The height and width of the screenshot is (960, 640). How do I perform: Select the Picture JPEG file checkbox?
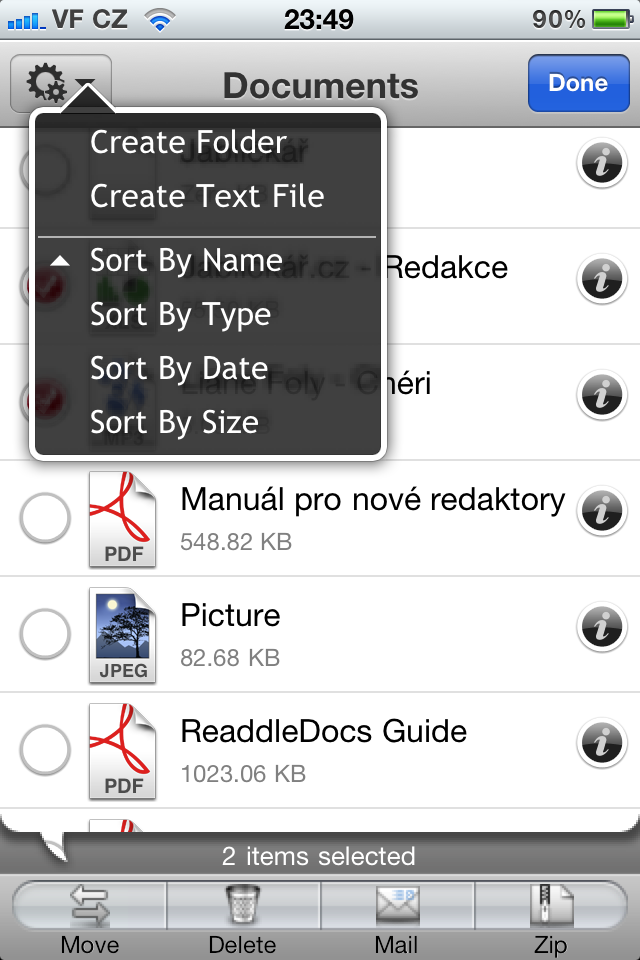[x=45, y=634]
